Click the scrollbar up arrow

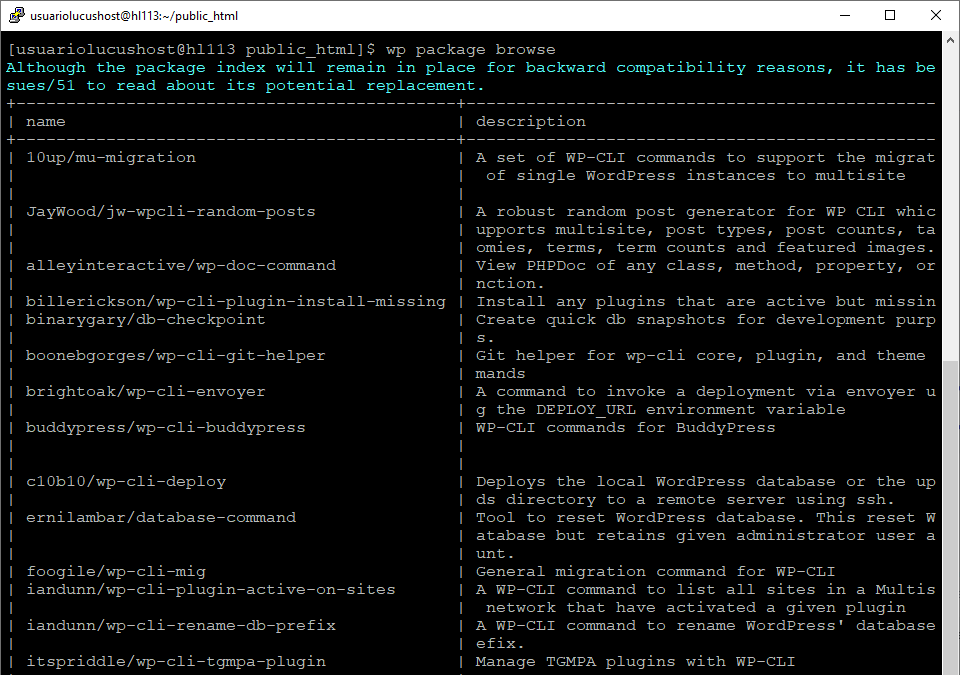(x=950, y=40)
